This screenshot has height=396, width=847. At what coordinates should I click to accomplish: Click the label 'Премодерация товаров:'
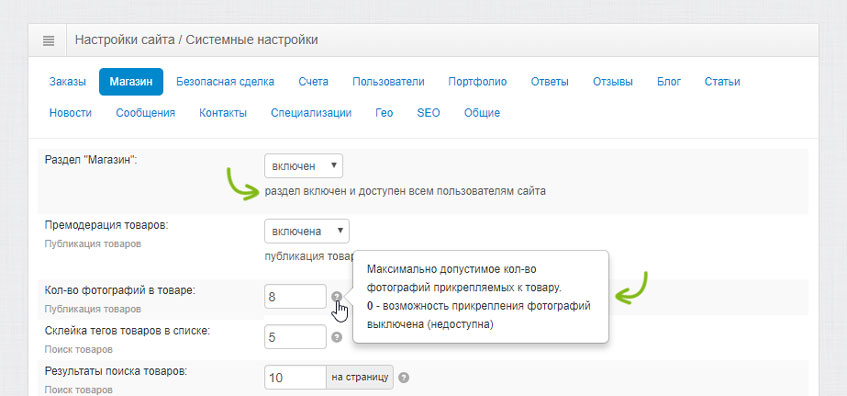[106, 225]
